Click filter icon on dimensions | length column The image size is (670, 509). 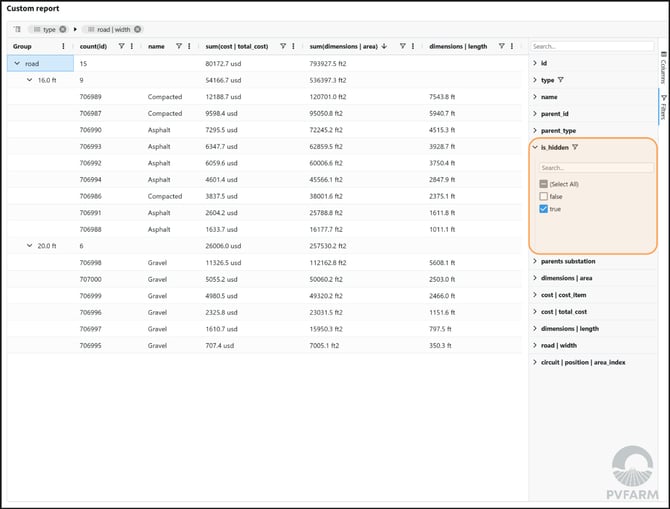(x=501, y=46)
